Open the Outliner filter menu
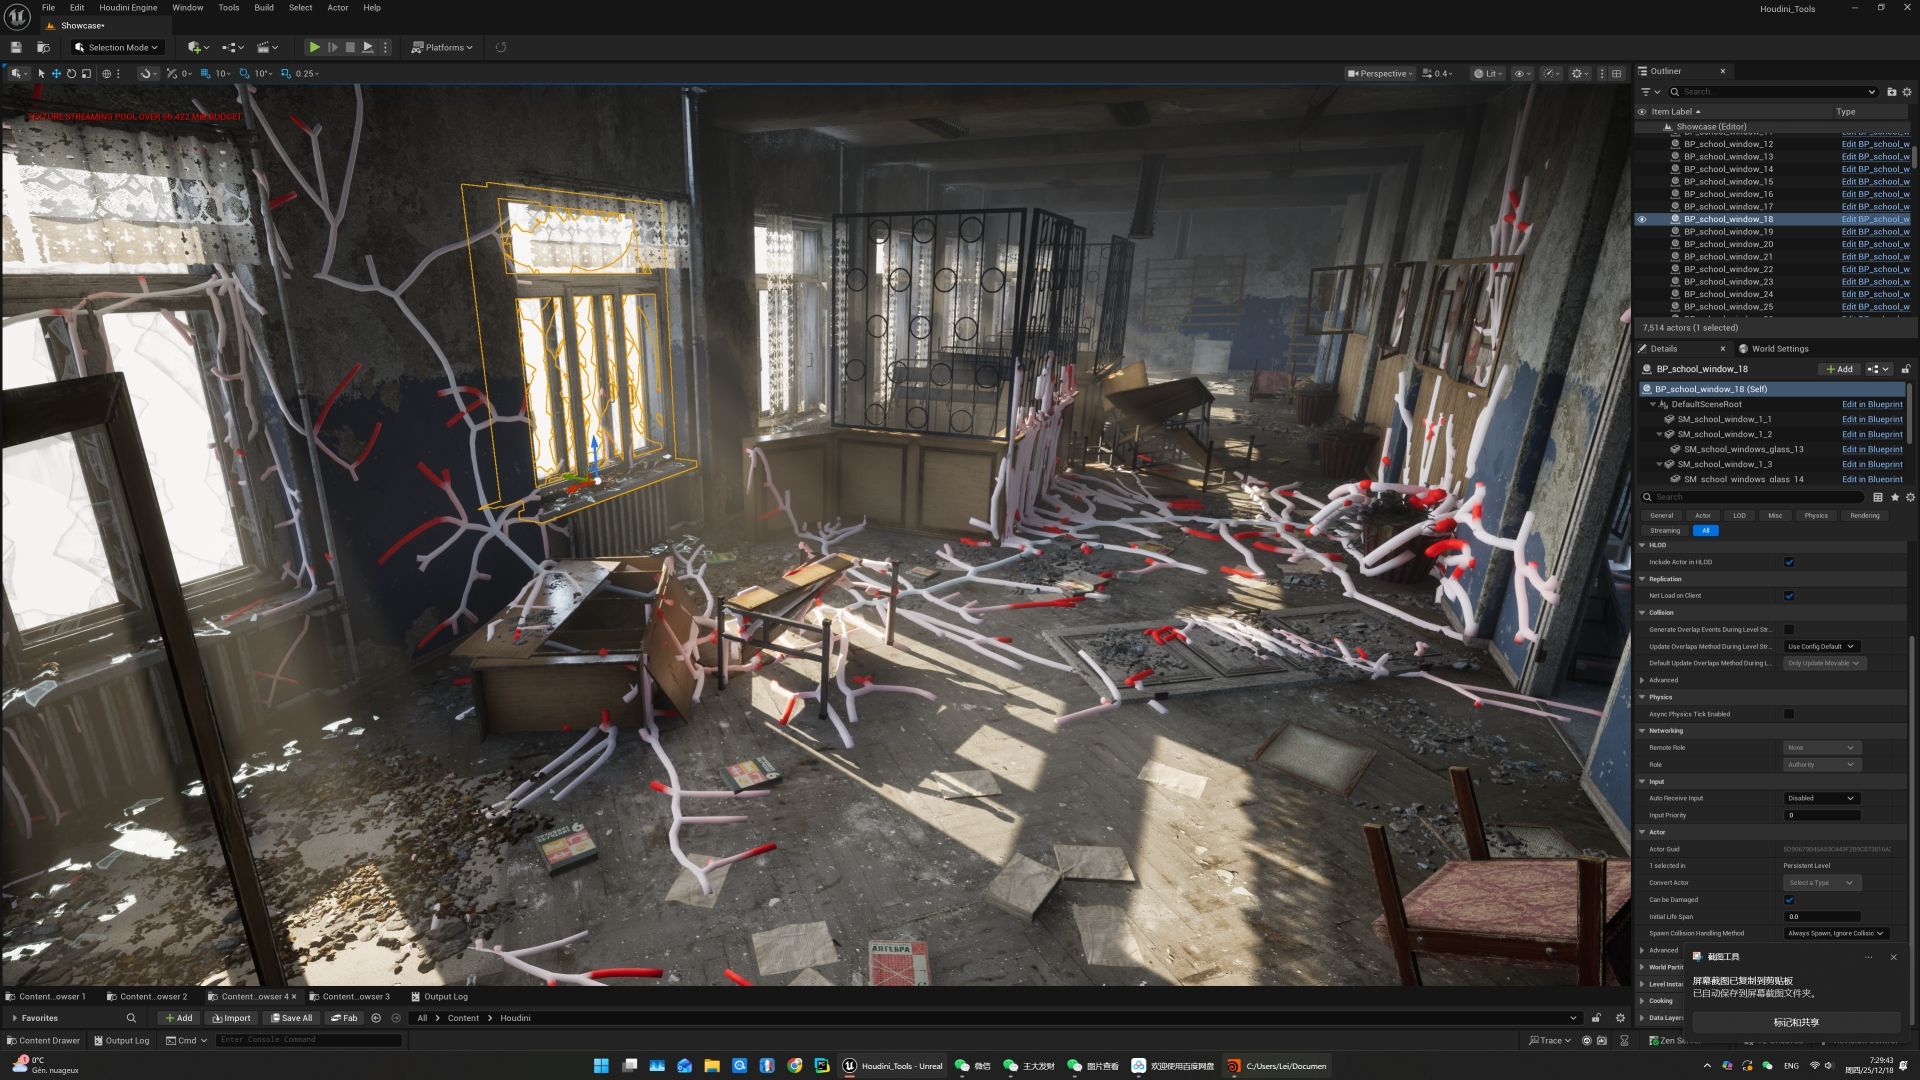 pos(1650,91)
